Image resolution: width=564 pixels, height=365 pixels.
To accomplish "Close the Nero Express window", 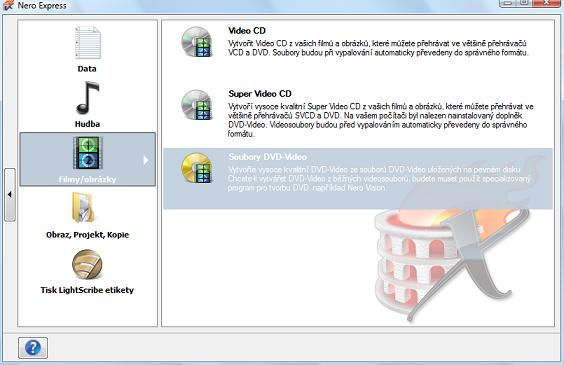I will click(546, 3).
